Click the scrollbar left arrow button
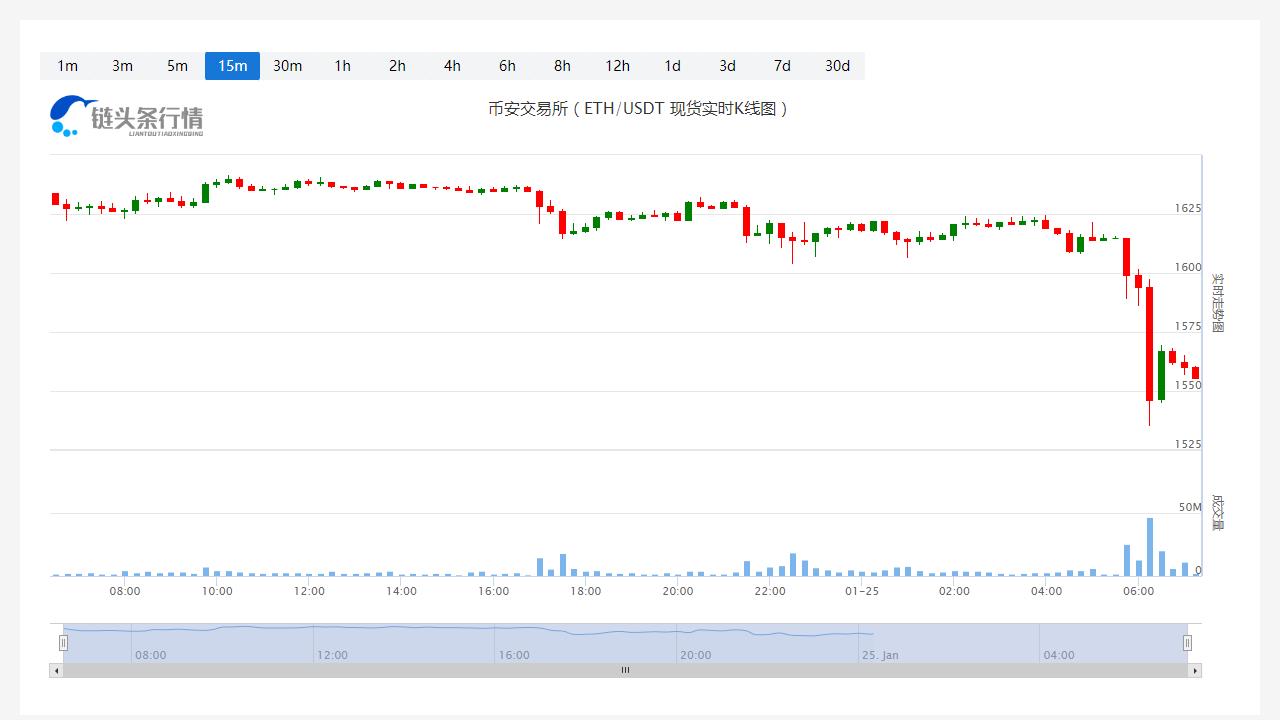 pyautogui.click(x=56, y=671)
